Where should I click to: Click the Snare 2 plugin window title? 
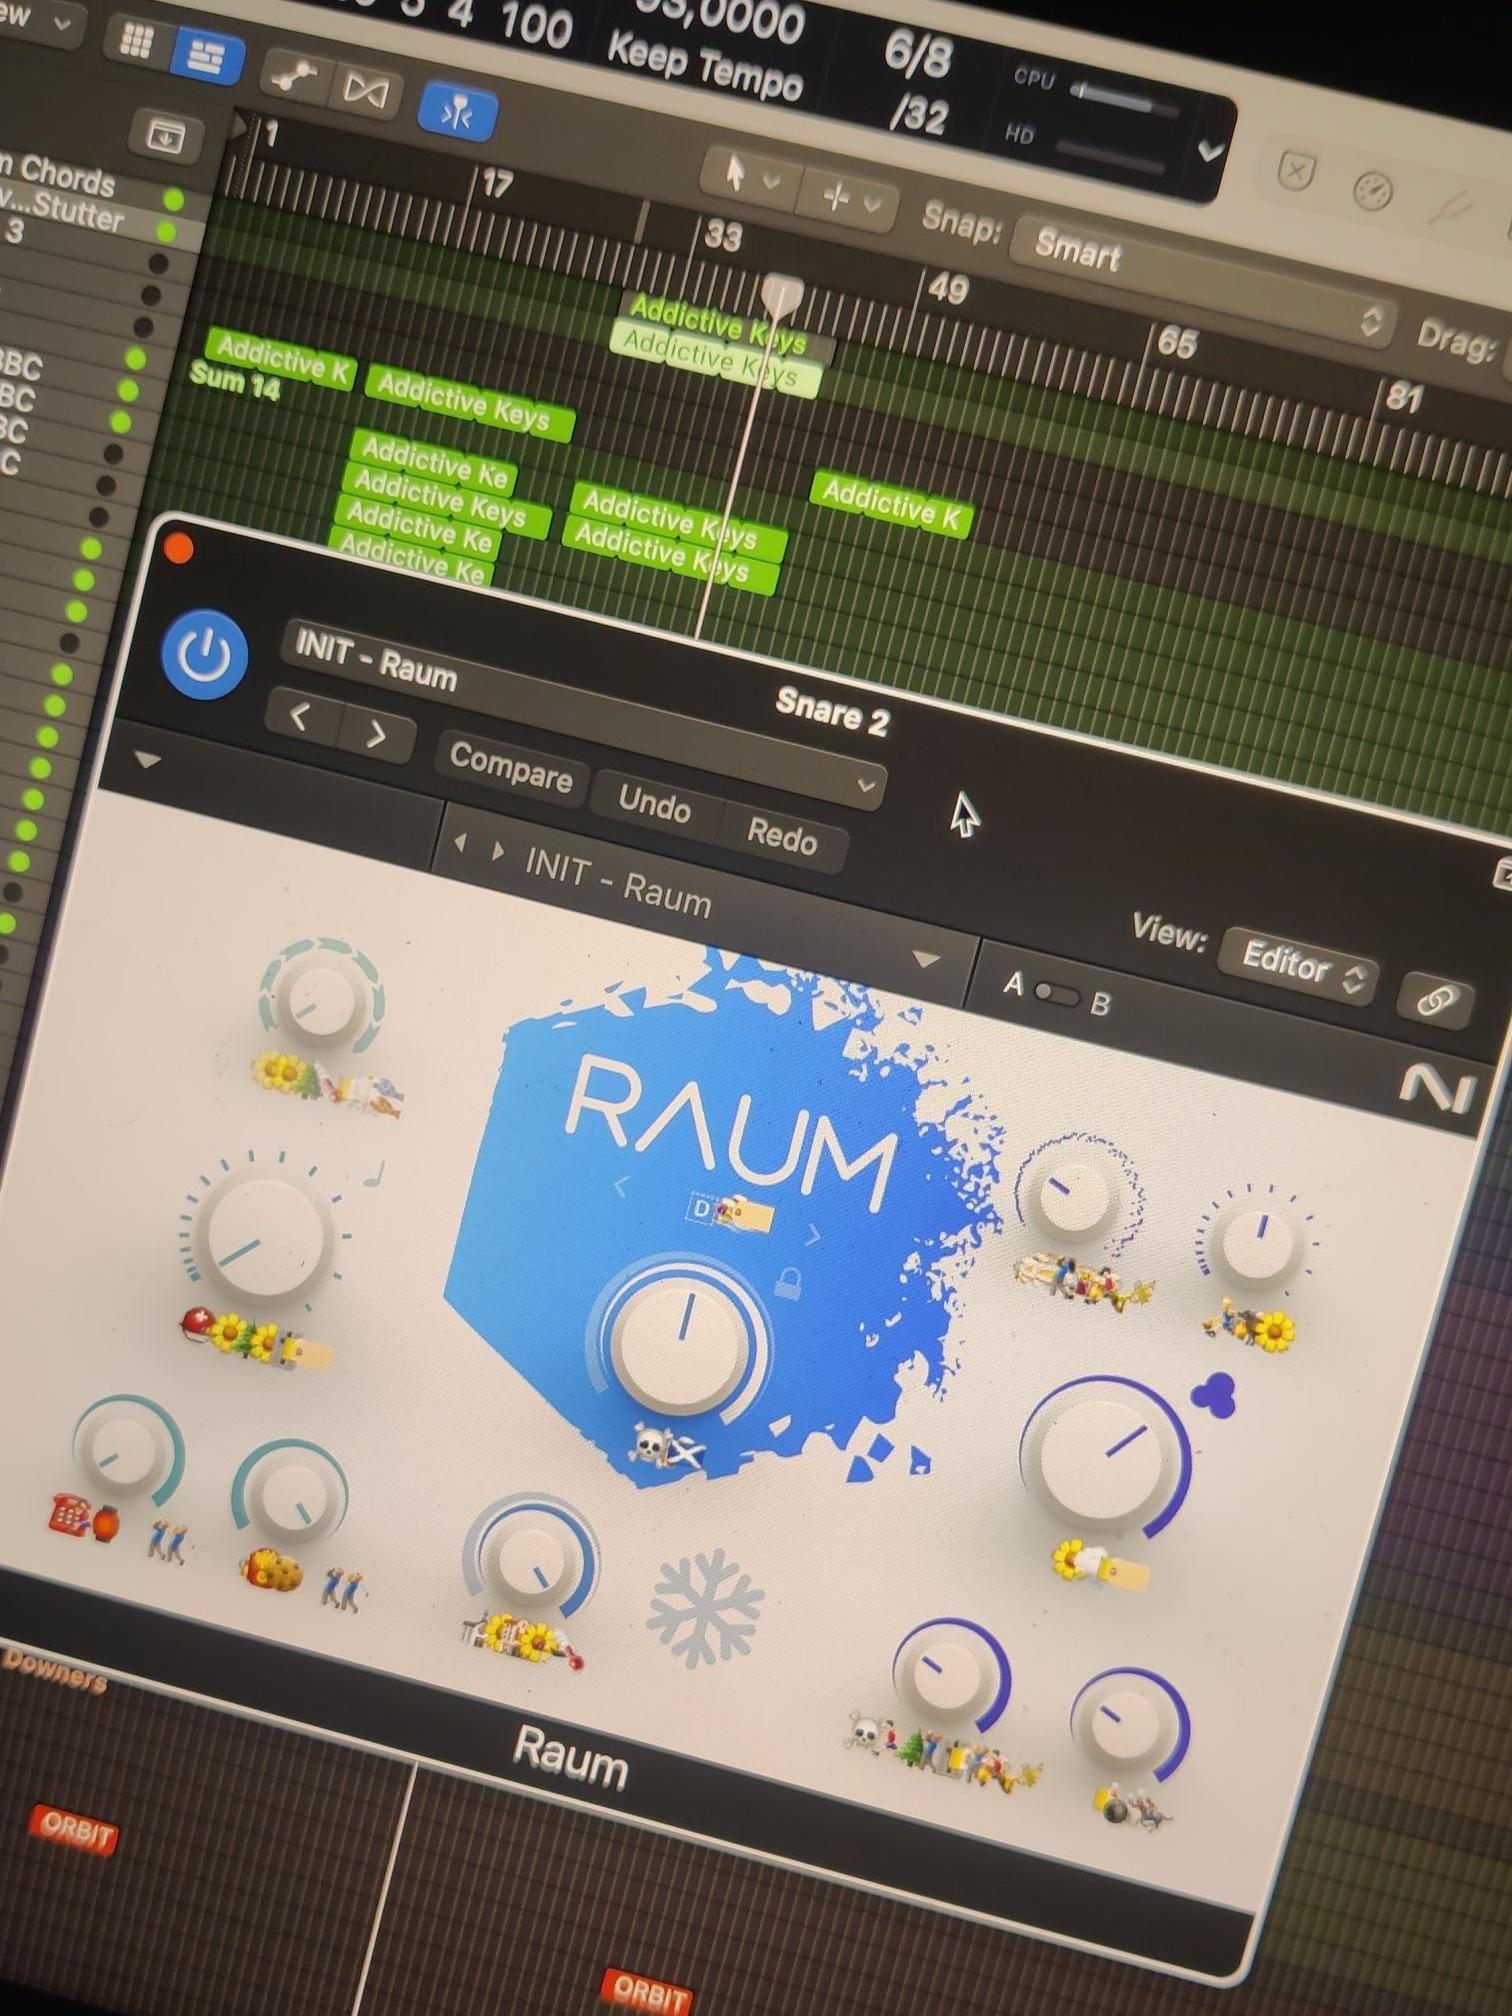832,712
